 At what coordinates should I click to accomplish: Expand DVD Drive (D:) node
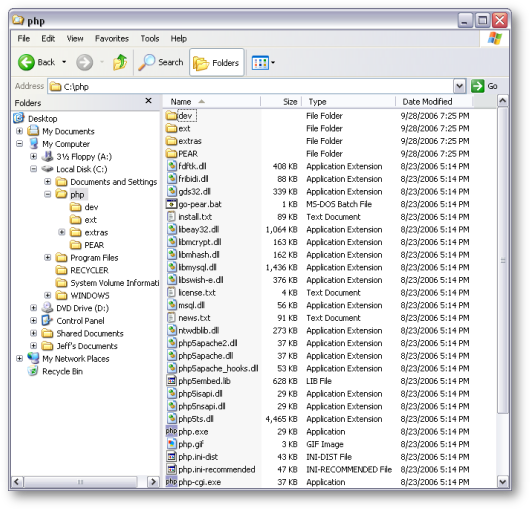pos(33,308)
